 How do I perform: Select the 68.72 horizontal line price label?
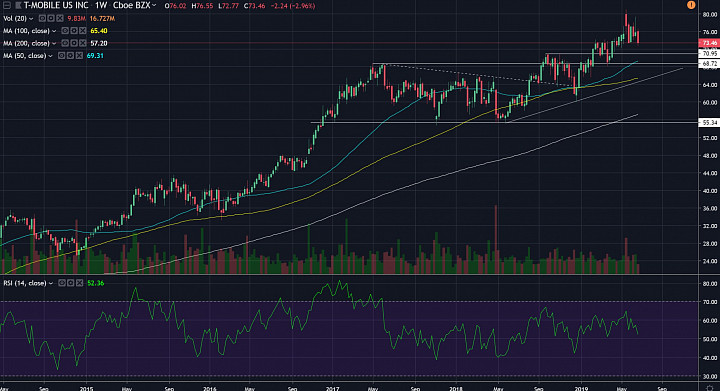pyautogui.click(x=709, y=64)
